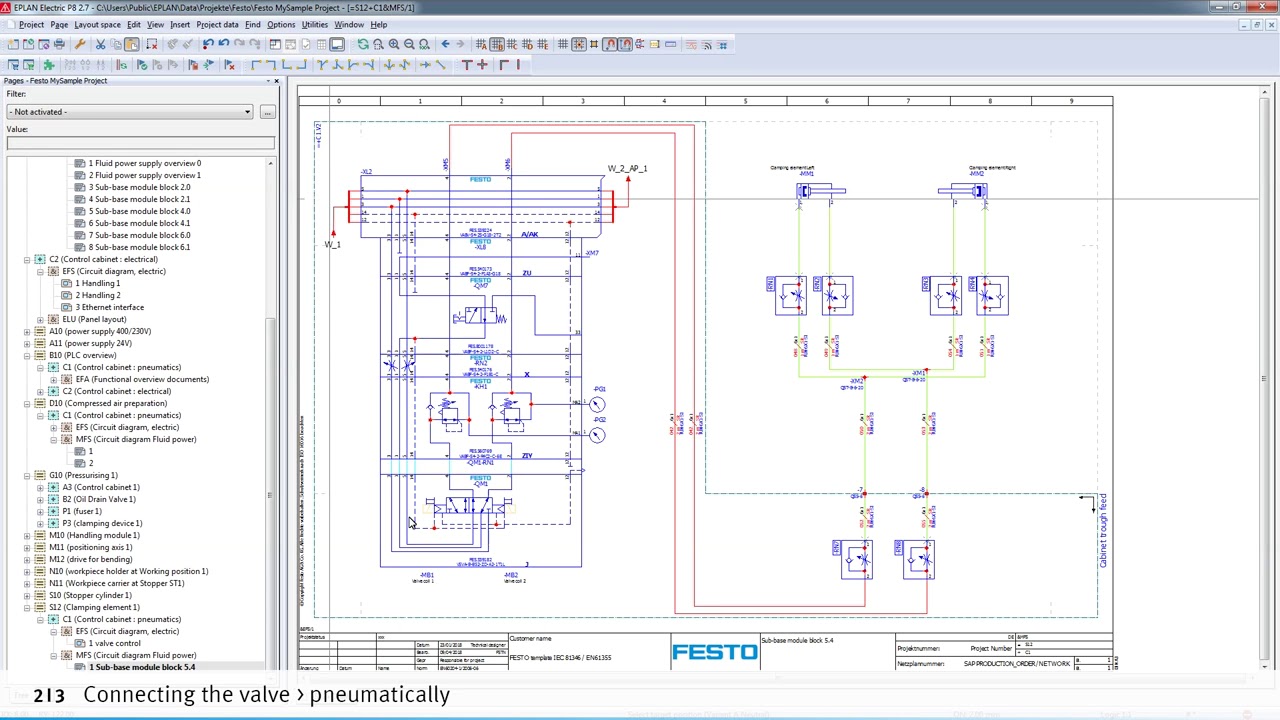Toggle the Grid display button

[x=562, y=44]
